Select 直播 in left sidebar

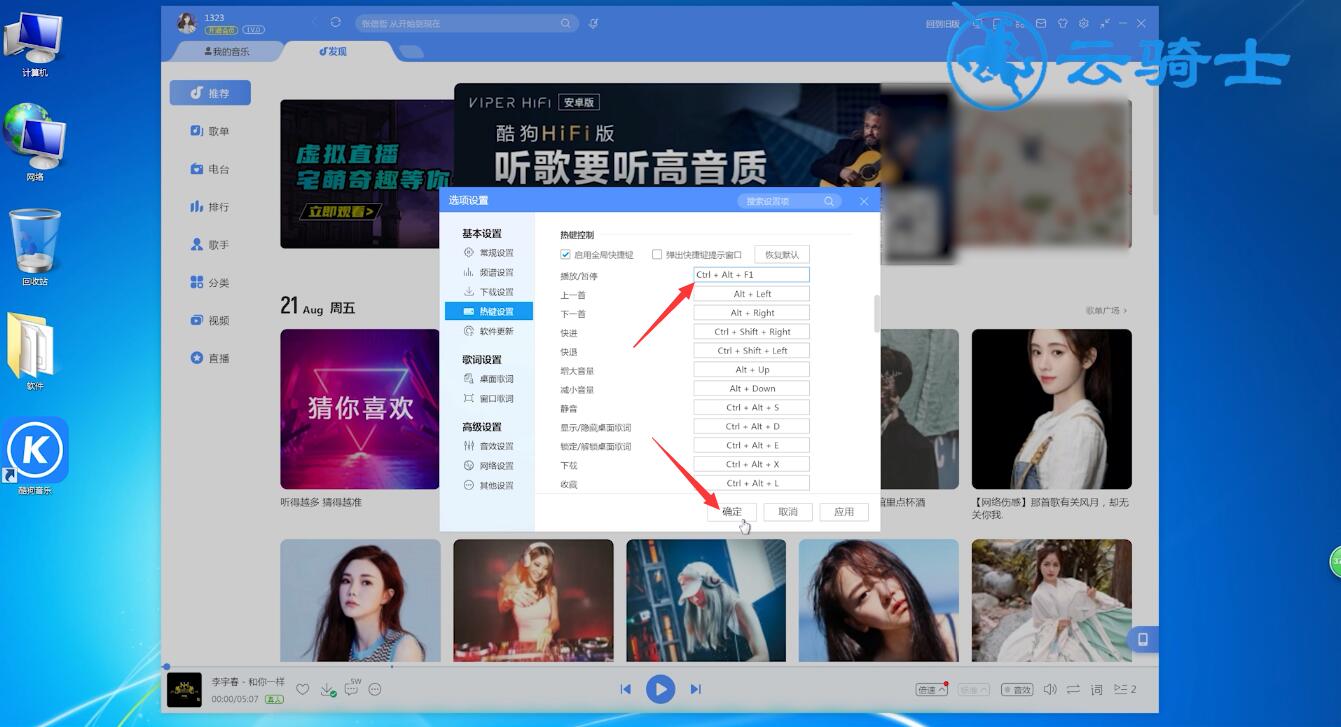(210, 358)
